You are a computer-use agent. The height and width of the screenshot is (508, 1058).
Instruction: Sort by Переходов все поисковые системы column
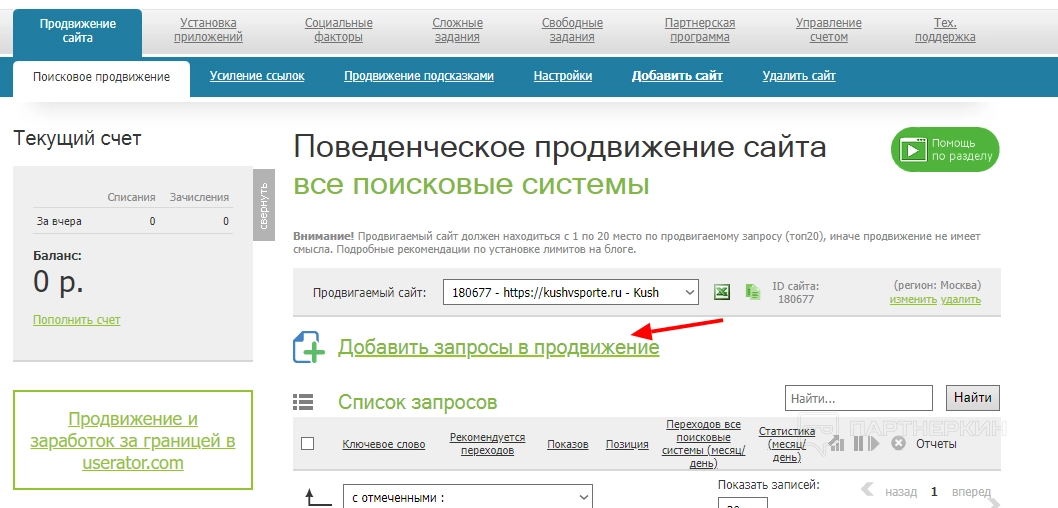pyautogui.click(x=703, y=444)
